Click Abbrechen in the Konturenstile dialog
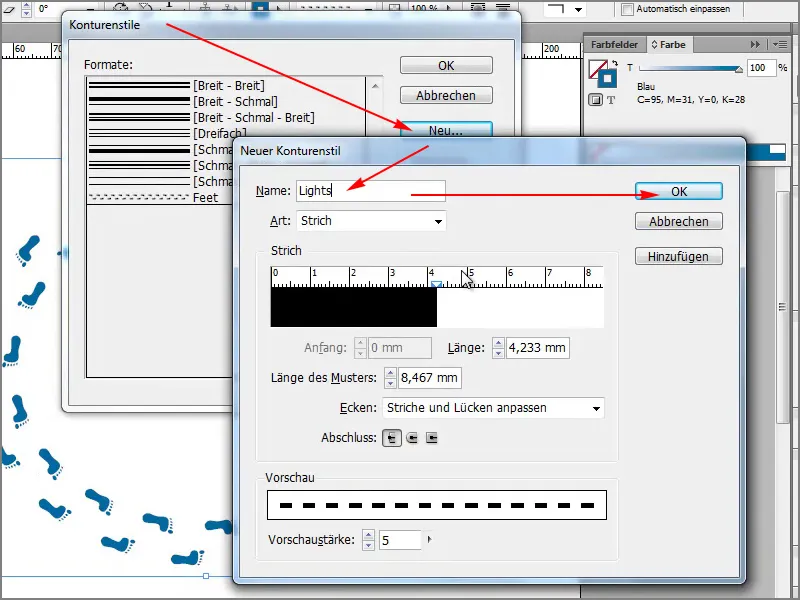The image size is (800, 600). (x=446, y=95)
